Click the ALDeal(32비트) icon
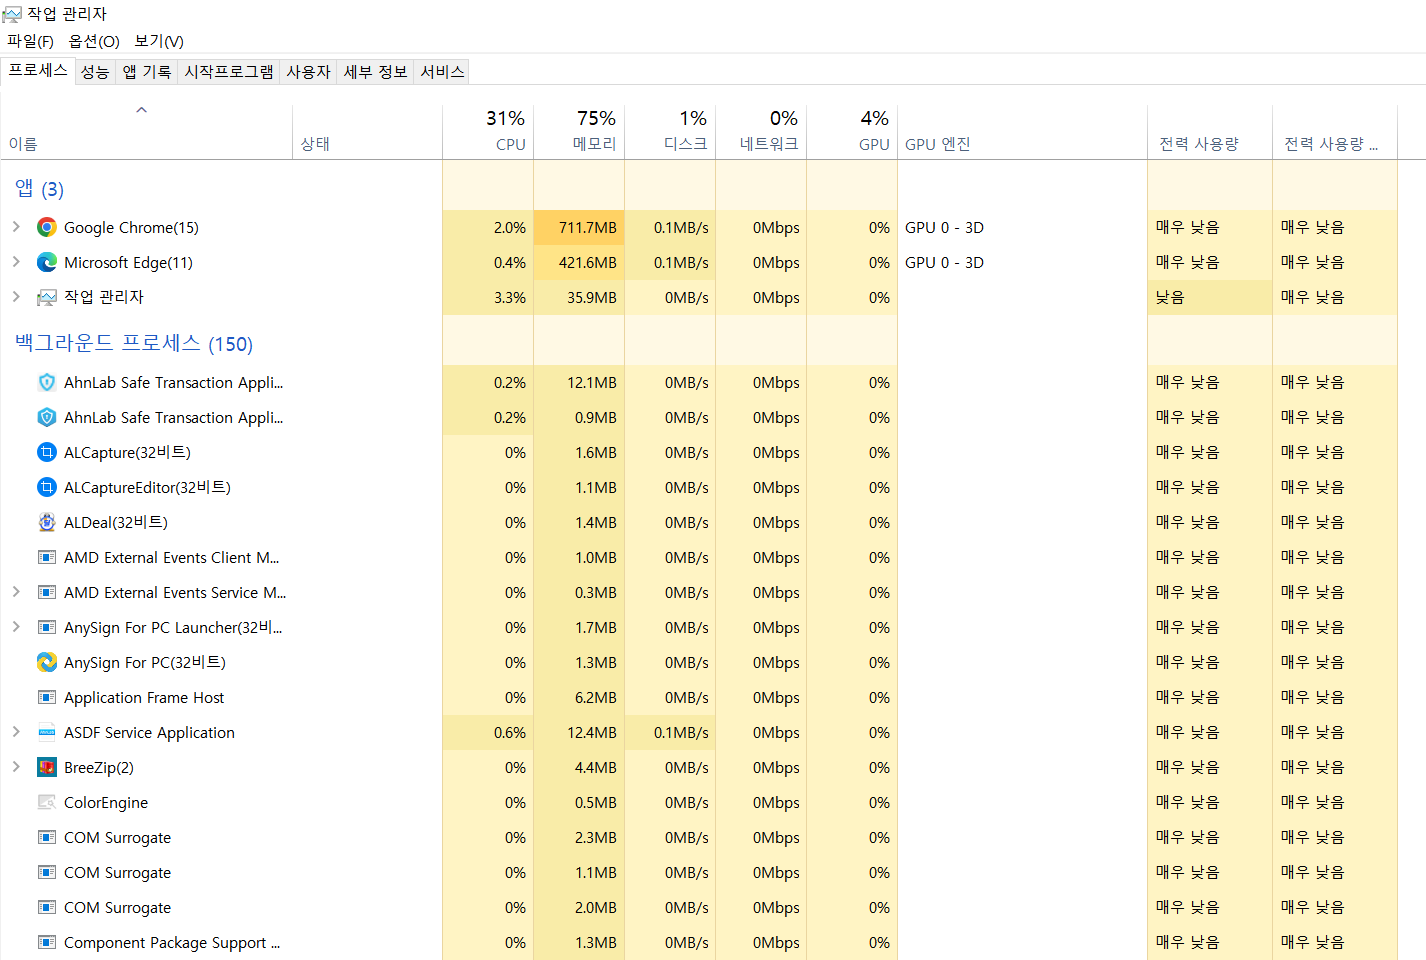Screen dimensions: 1426x960 47,522
